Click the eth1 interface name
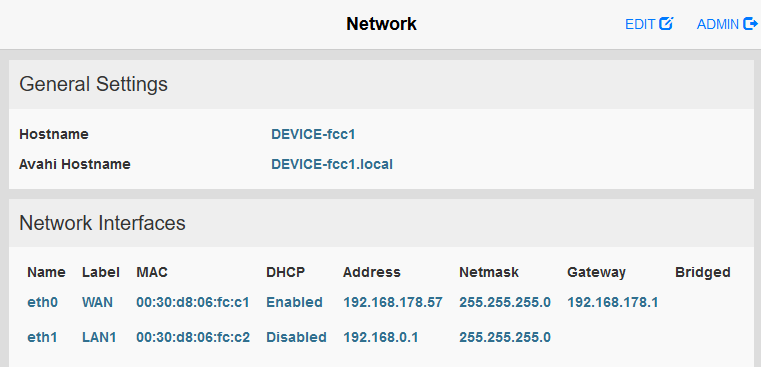Screen dimensions: 761x367 (x=42, y=337)
